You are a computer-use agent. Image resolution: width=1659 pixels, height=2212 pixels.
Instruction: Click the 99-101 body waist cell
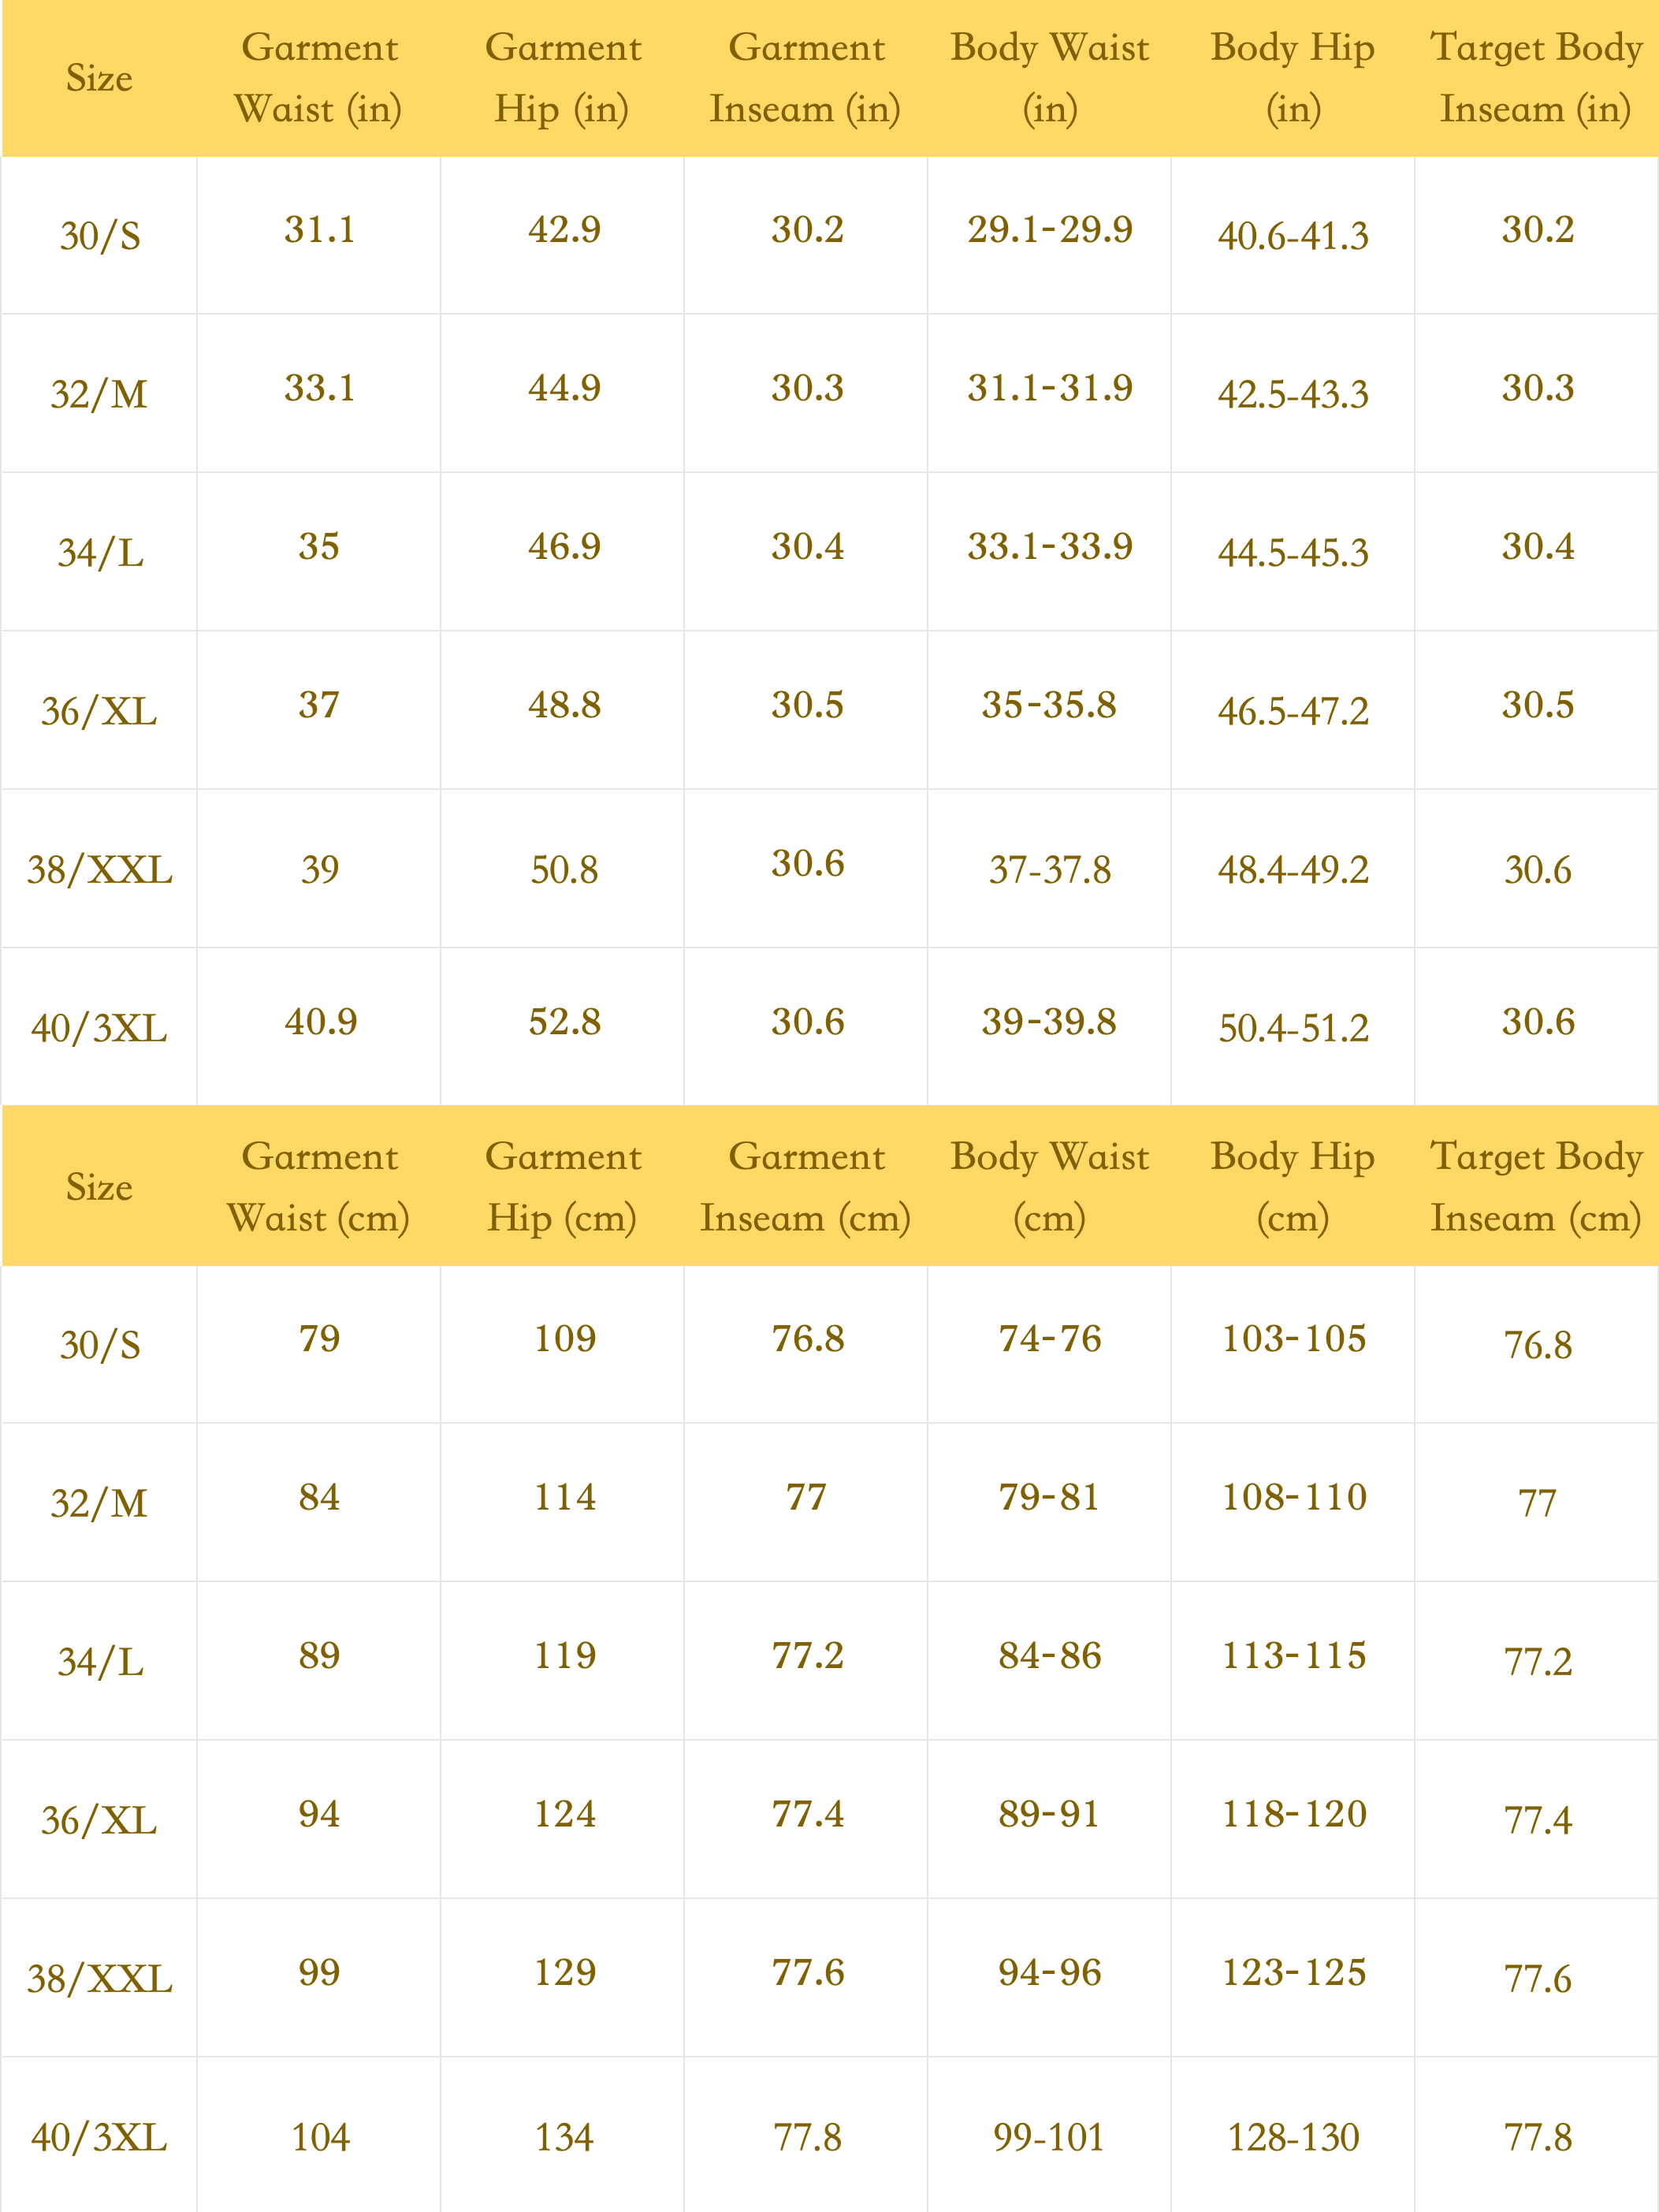point(1049,2137)
